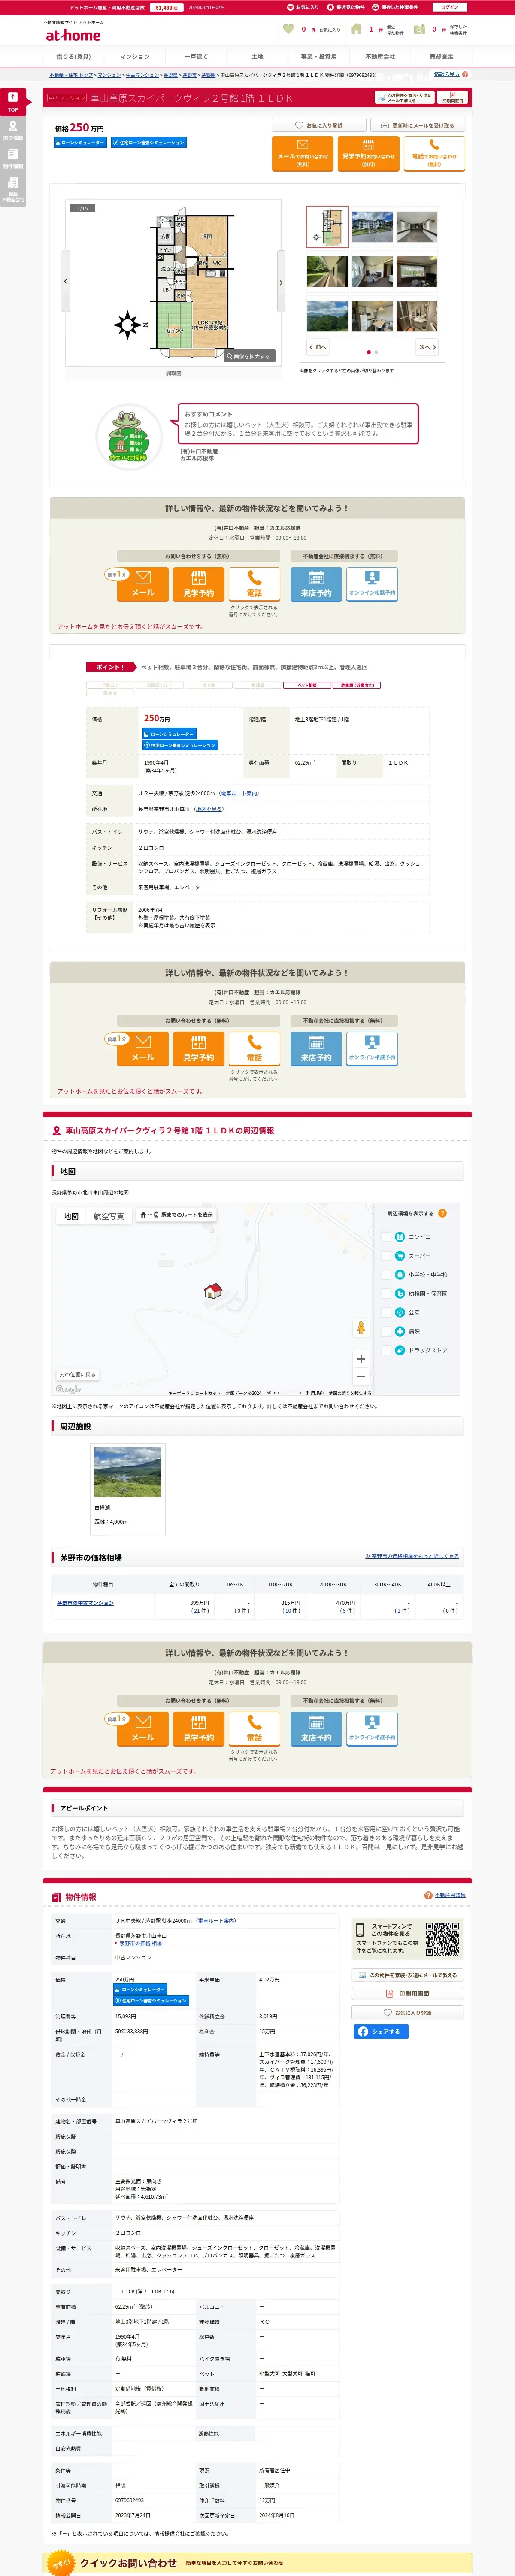Follow the 不動産・住宅トップ breadcrumb link
515x2576 pixels.
(71, 75)
